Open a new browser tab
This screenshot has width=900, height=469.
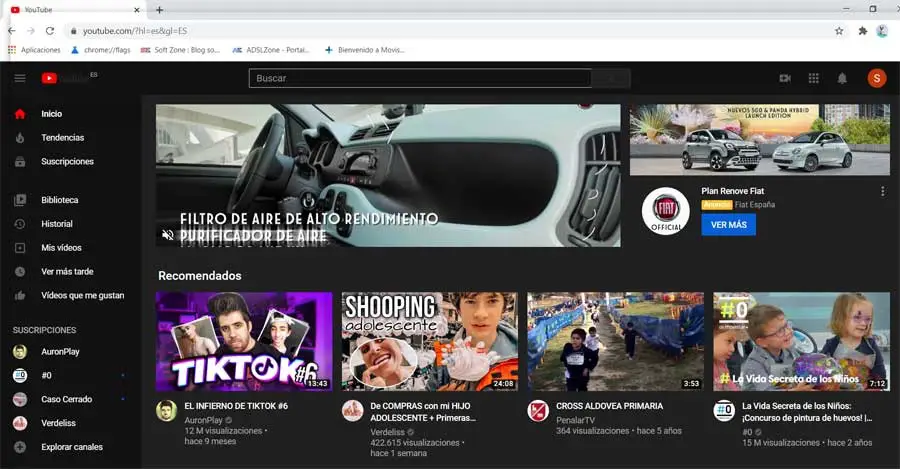pos(160,10)
